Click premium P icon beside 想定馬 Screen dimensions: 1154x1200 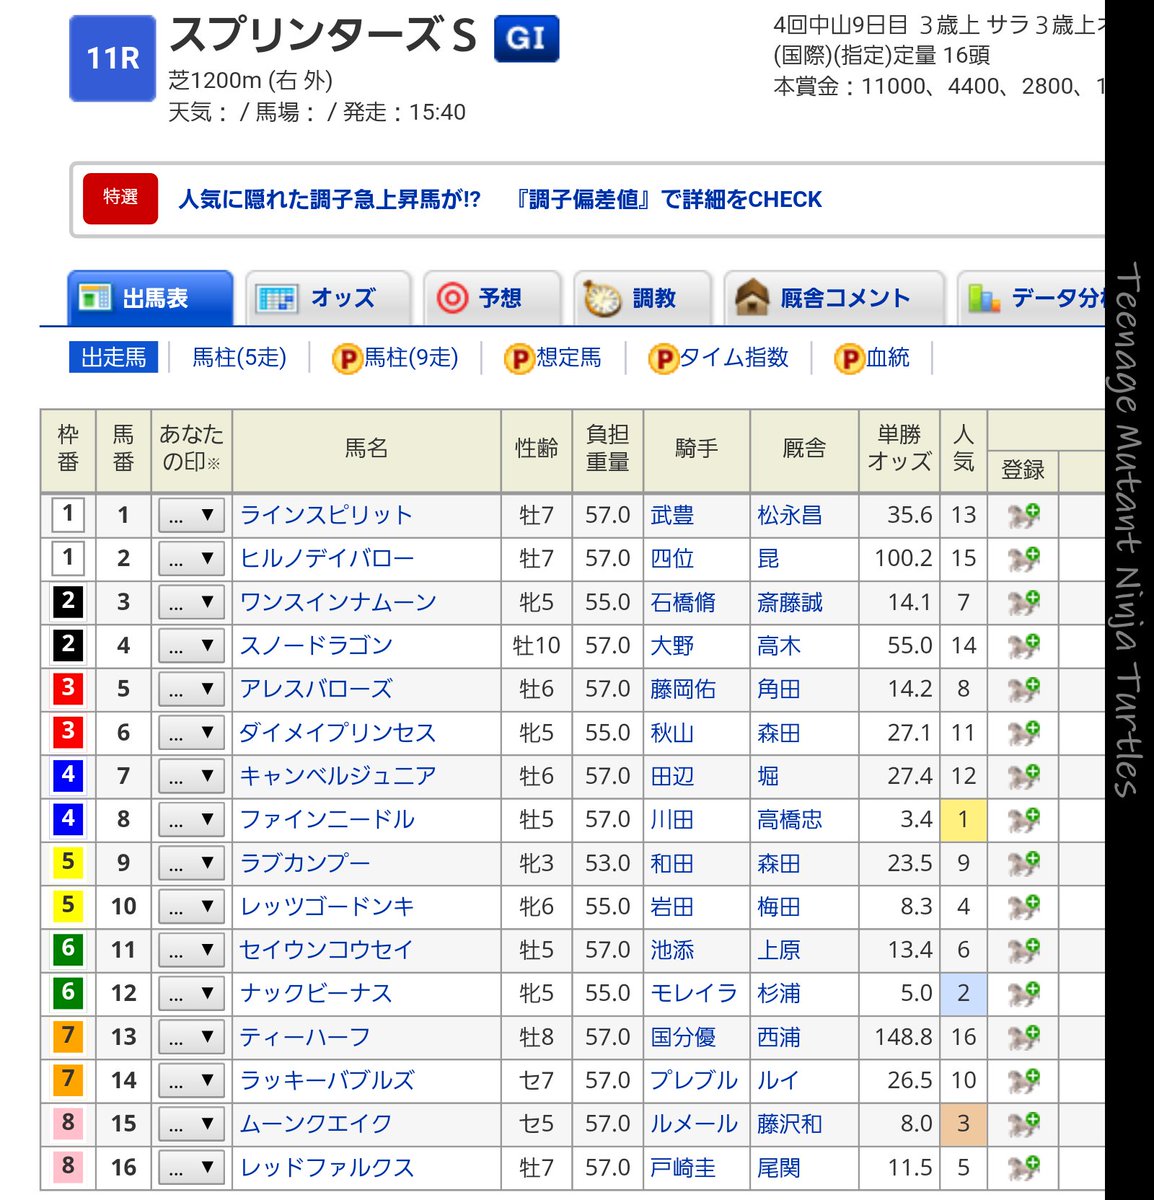coord(519,359)
